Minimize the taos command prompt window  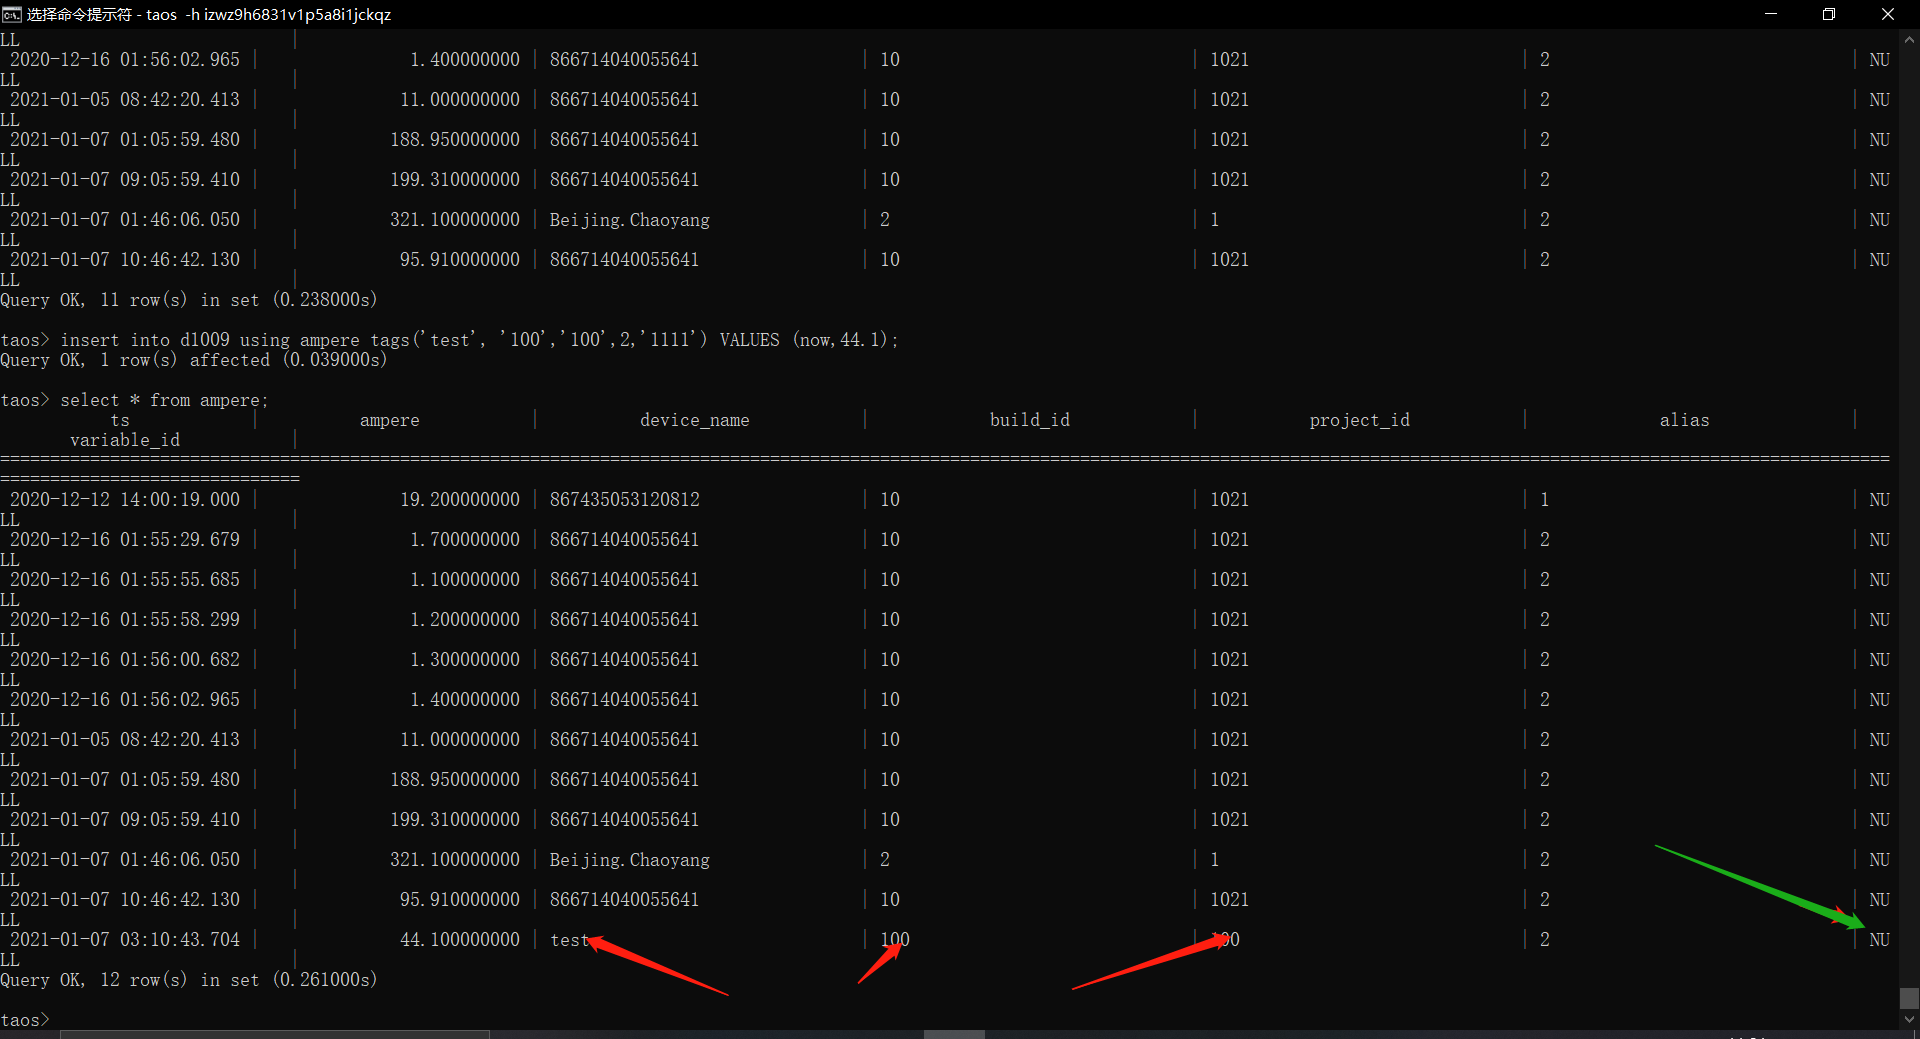(1771, 14)
